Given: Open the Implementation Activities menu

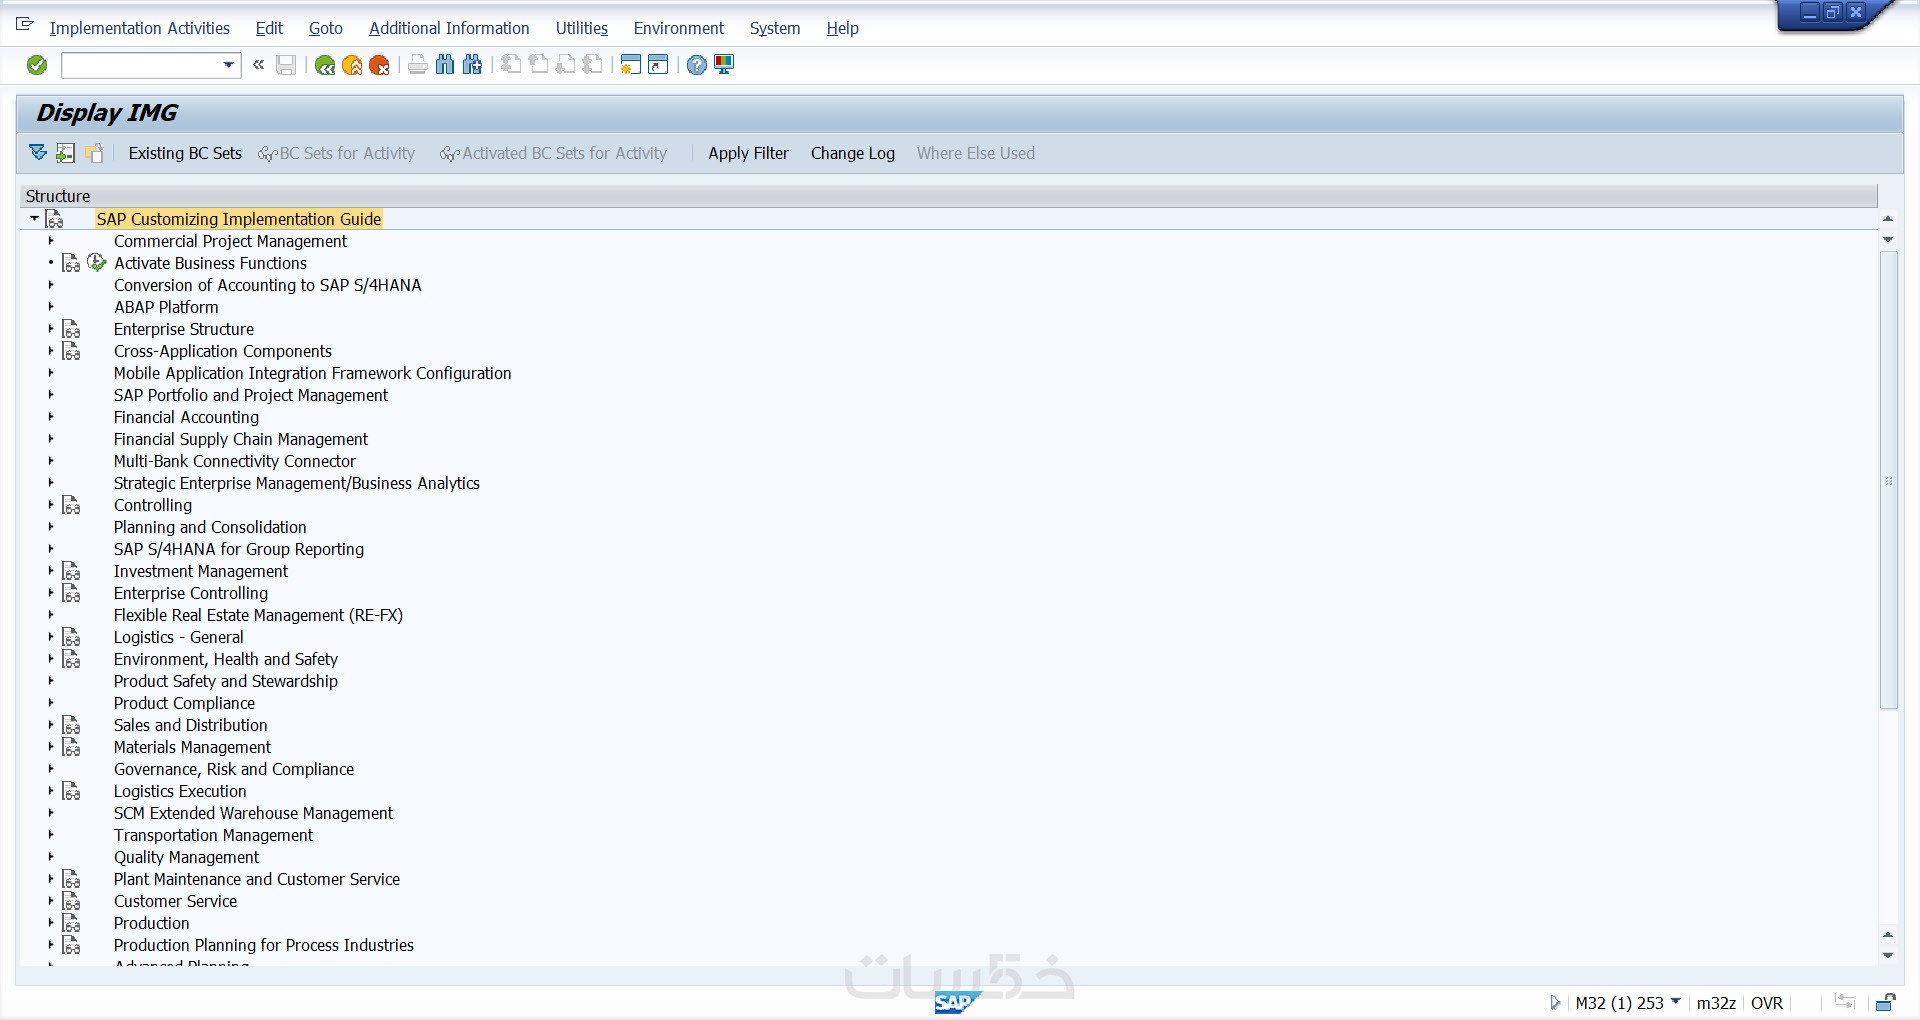Looking at the screenshot, I should point(140,28).
